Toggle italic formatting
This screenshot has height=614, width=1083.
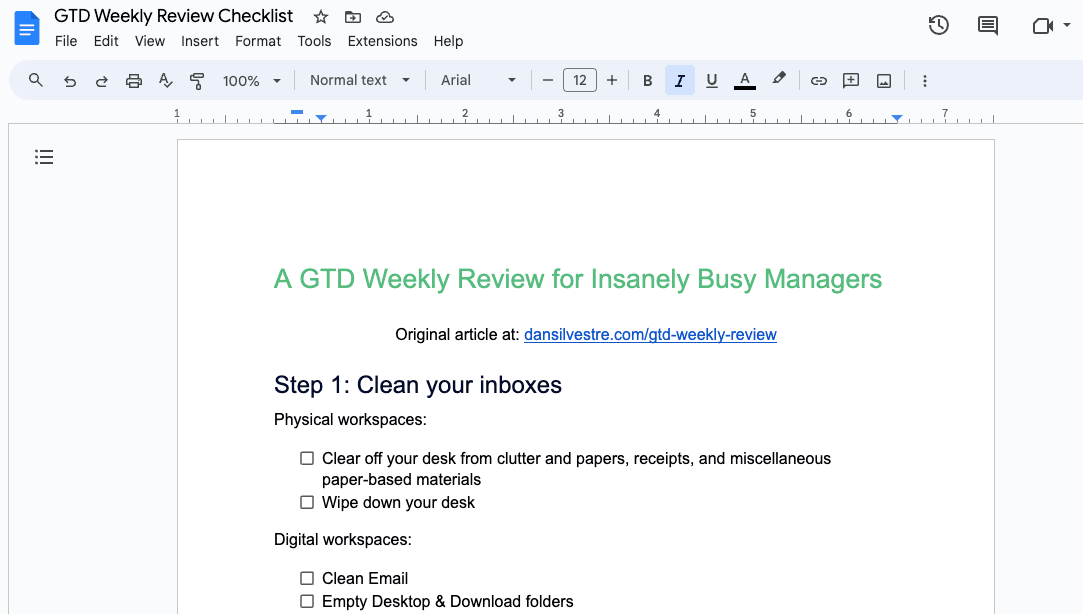pos(679,81)
